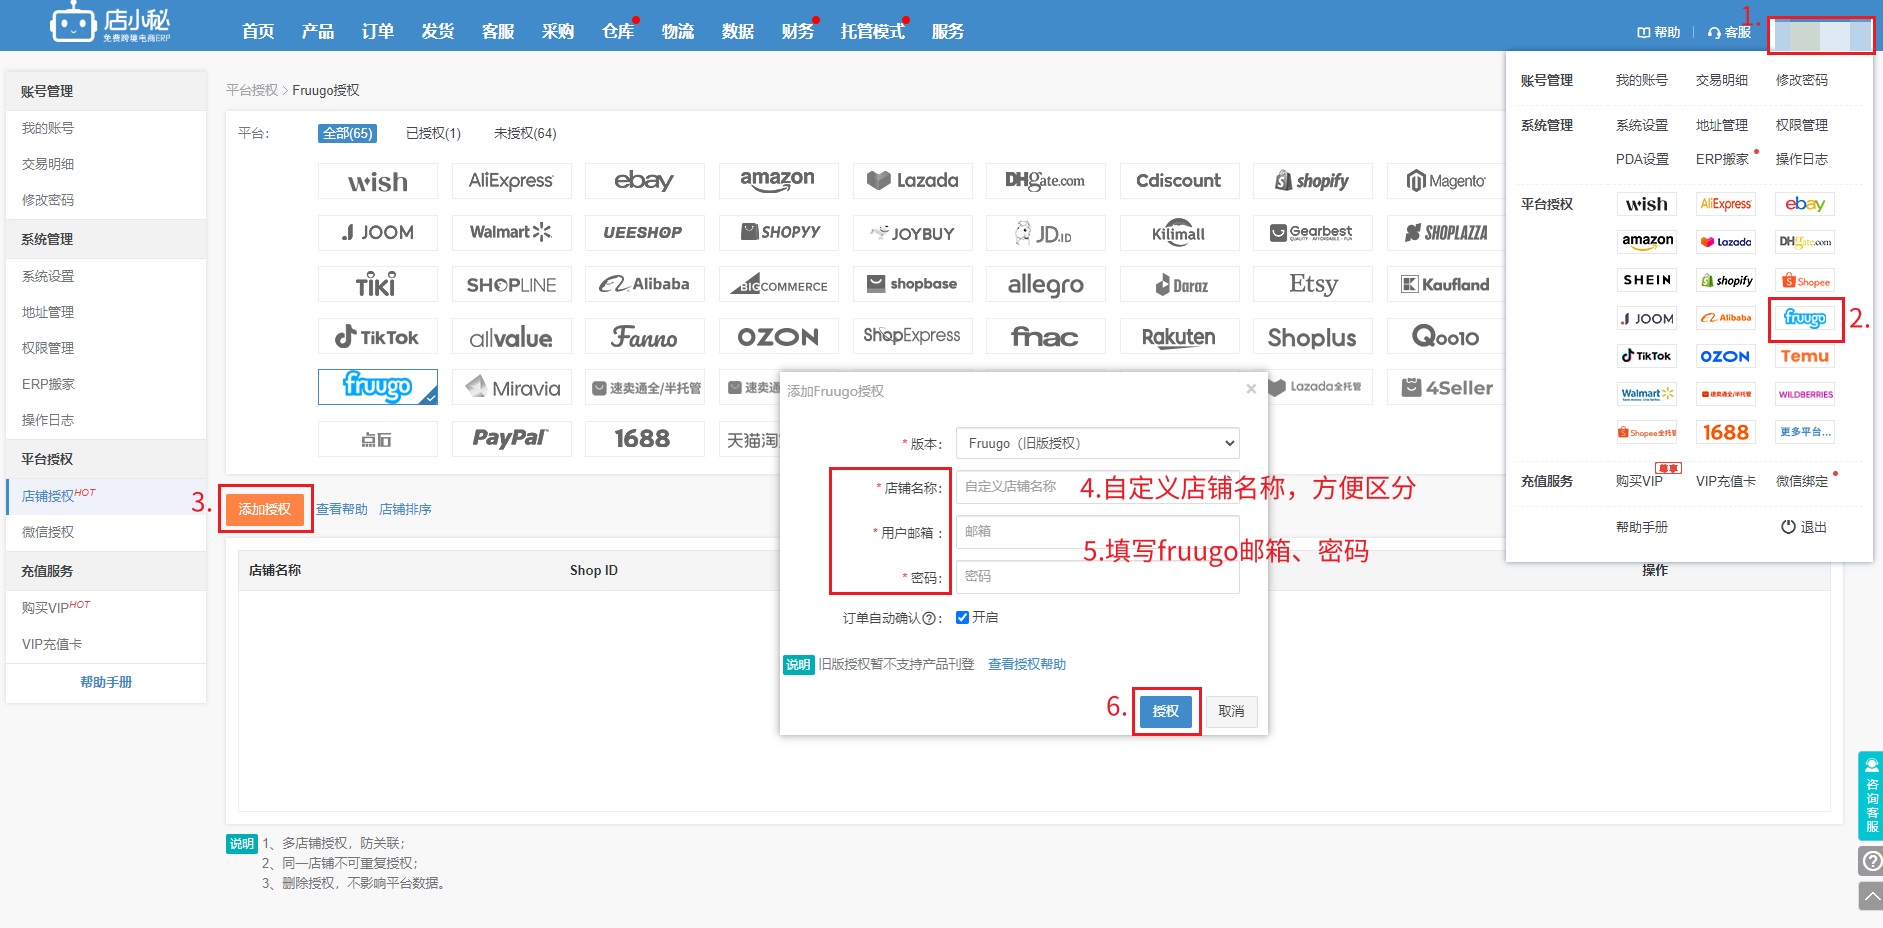
Task: Open the 托管模式 top navigation item
Action: click(x=873, y=31)
